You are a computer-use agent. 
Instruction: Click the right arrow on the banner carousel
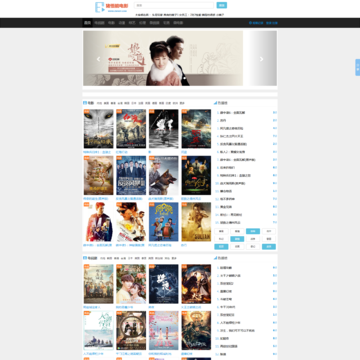(x=261, y=59)
